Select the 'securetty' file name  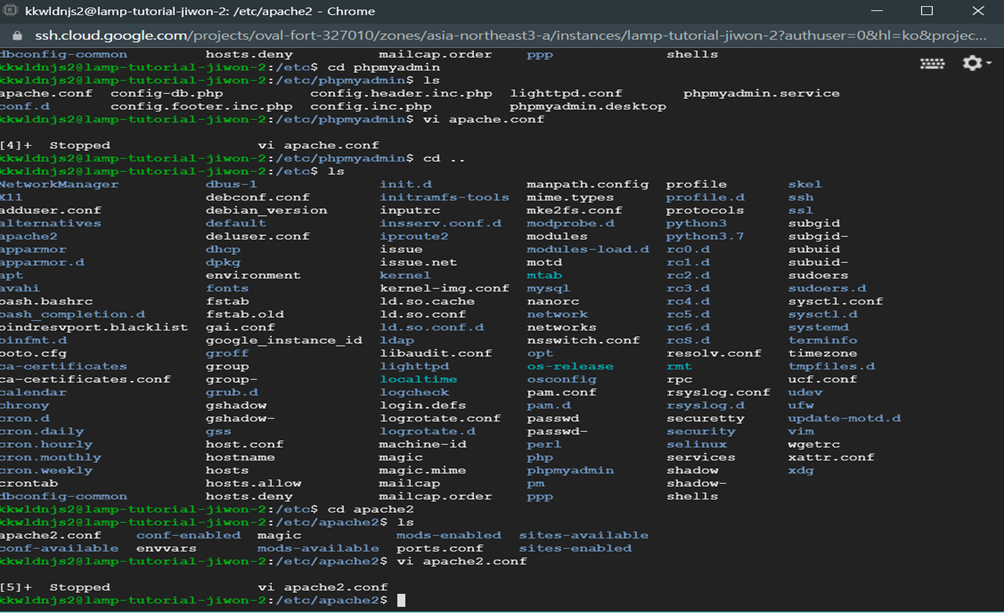click(706, 418)
